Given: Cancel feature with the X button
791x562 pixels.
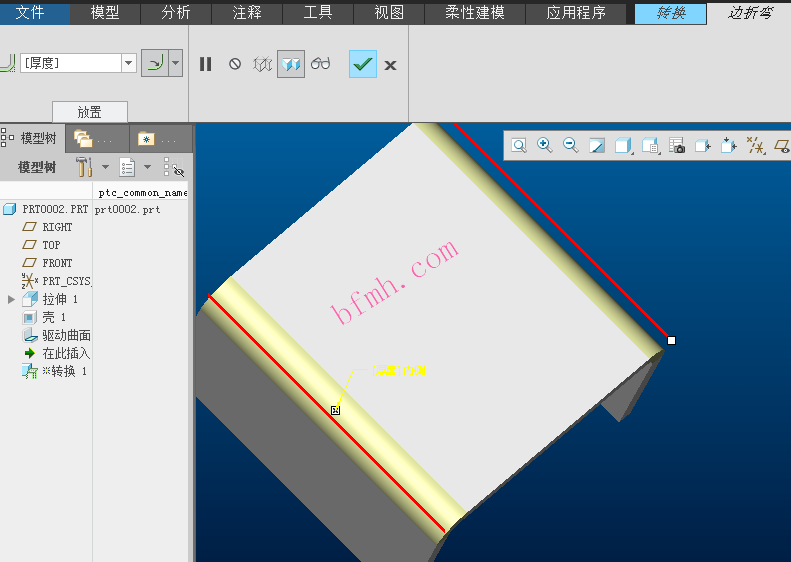Looking at the screenshot, I should (x=390, y=65).
